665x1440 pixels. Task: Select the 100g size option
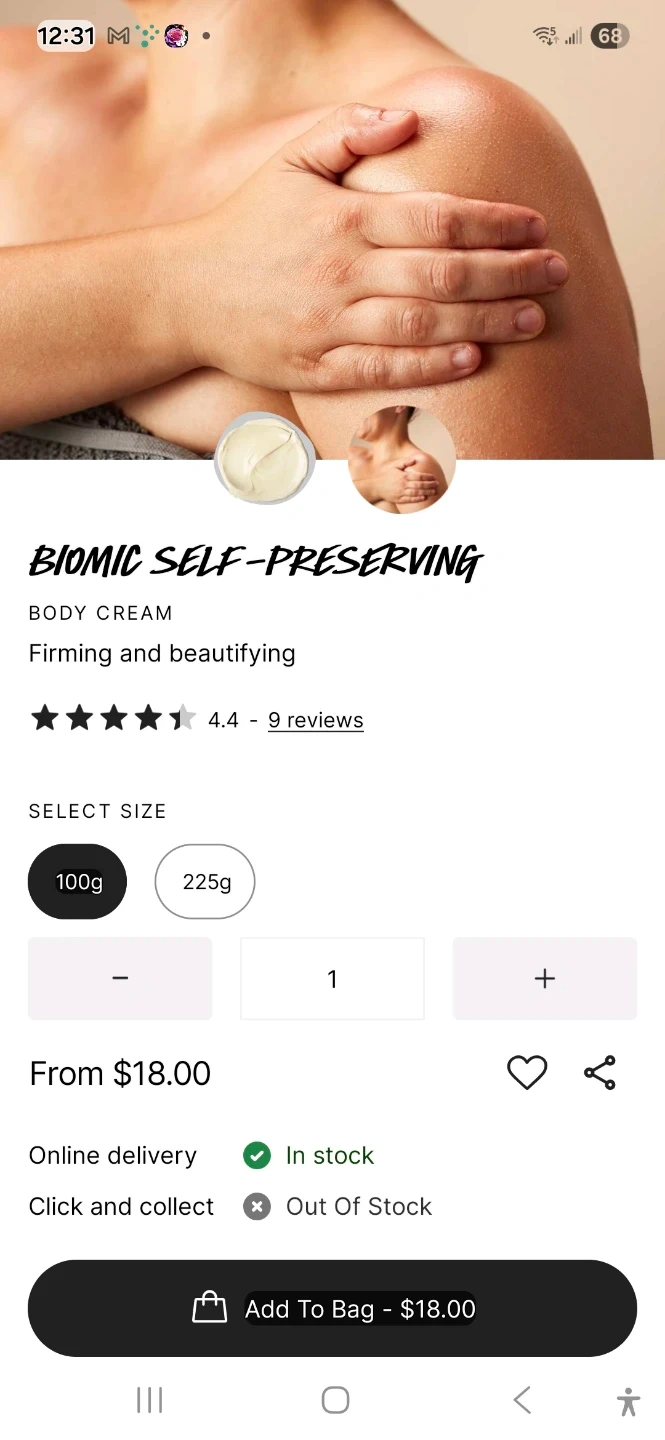pos(78,882)
